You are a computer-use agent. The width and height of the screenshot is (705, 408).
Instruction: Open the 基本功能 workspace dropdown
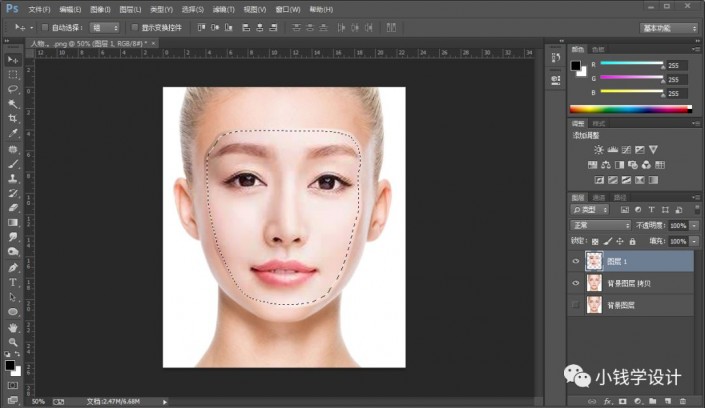(670, 27)
